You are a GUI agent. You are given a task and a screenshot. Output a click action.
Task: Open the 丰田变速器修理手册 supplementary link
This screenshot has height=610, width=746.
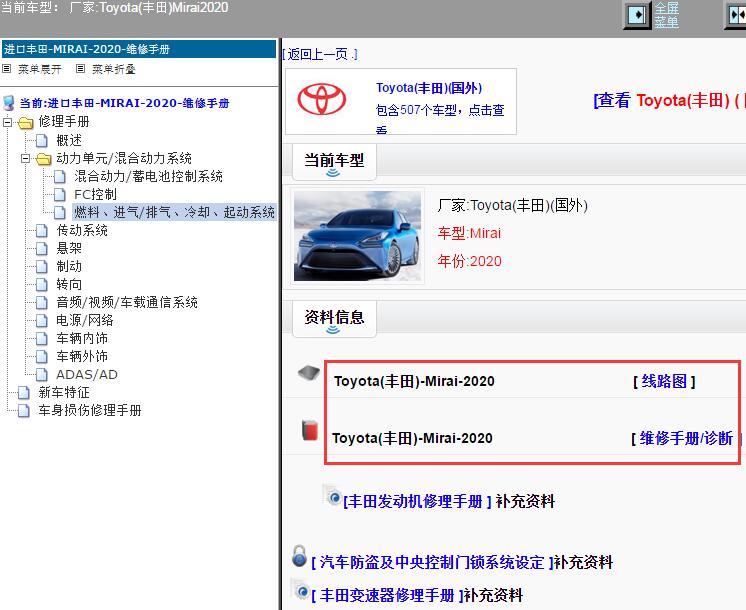387,595
